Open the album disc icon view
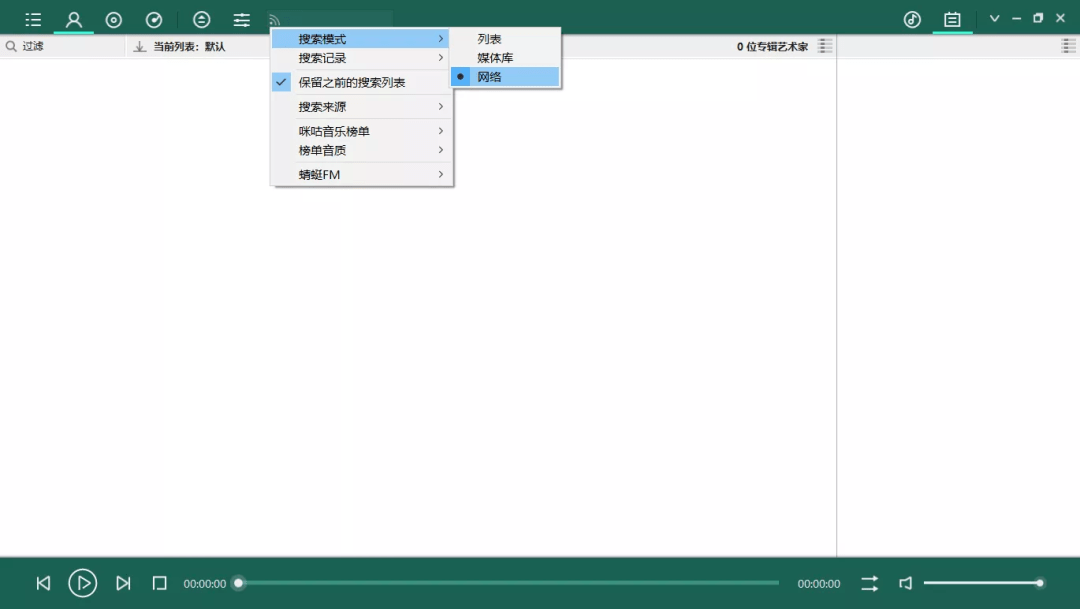Screen dimensions: 1080x609 [x=114, y=19]
